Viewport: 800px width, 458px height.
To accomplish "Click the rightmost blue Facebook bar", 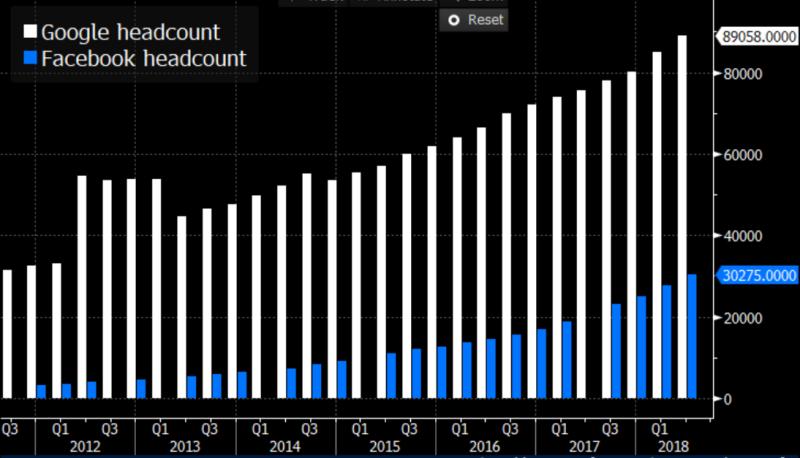I will (x=692, y=335).
